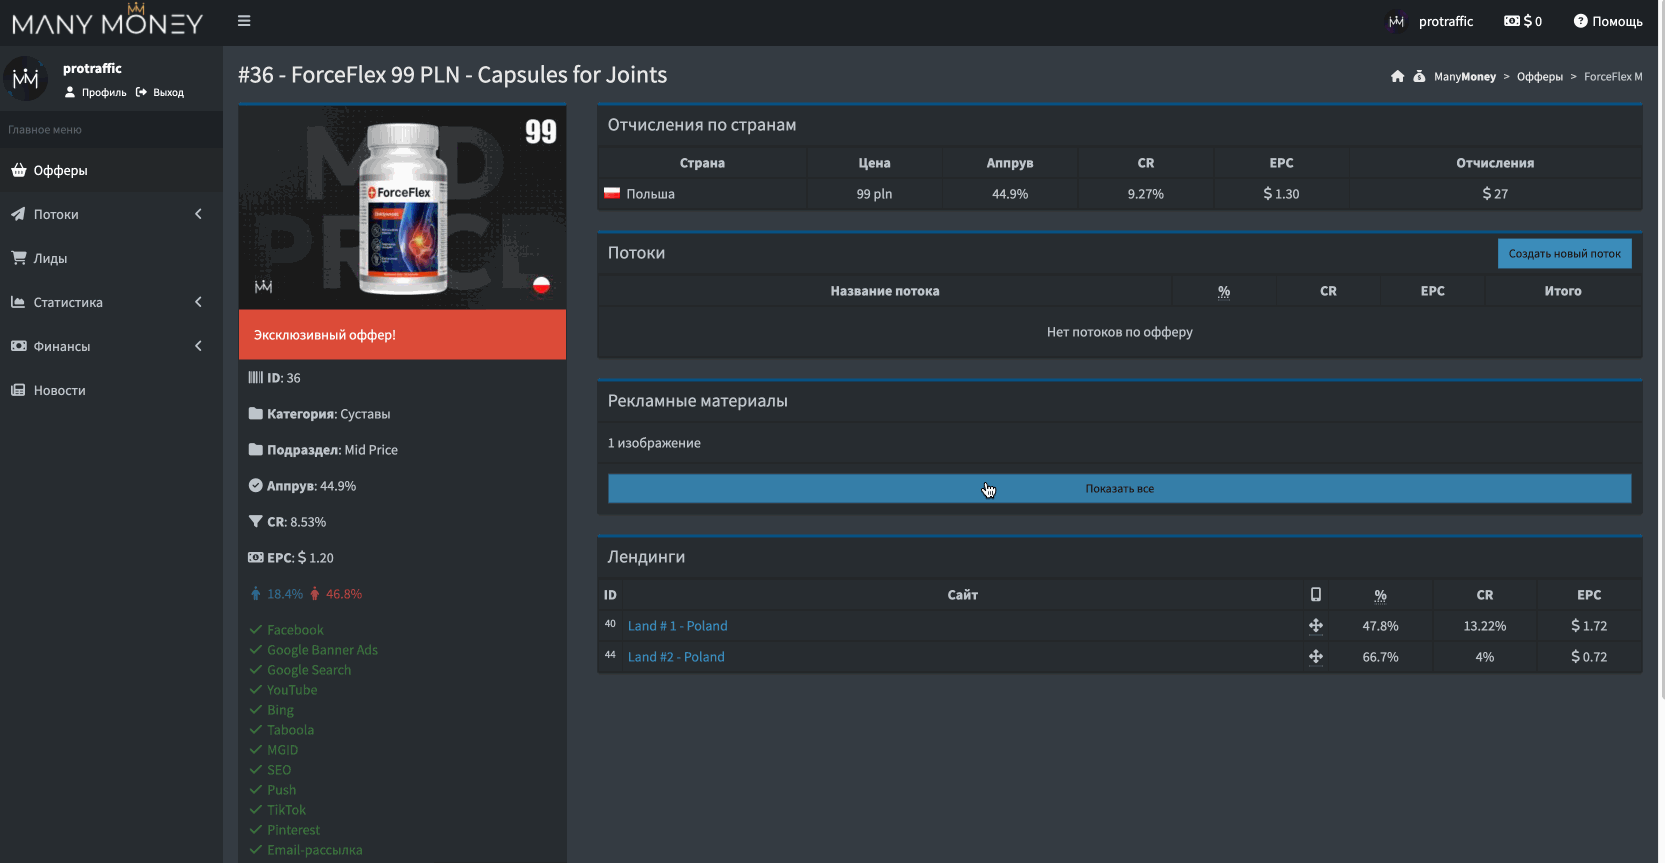1665x863 pixels.
Task: Click the 99 pln price cell
Action: click(x=874, y=194)
